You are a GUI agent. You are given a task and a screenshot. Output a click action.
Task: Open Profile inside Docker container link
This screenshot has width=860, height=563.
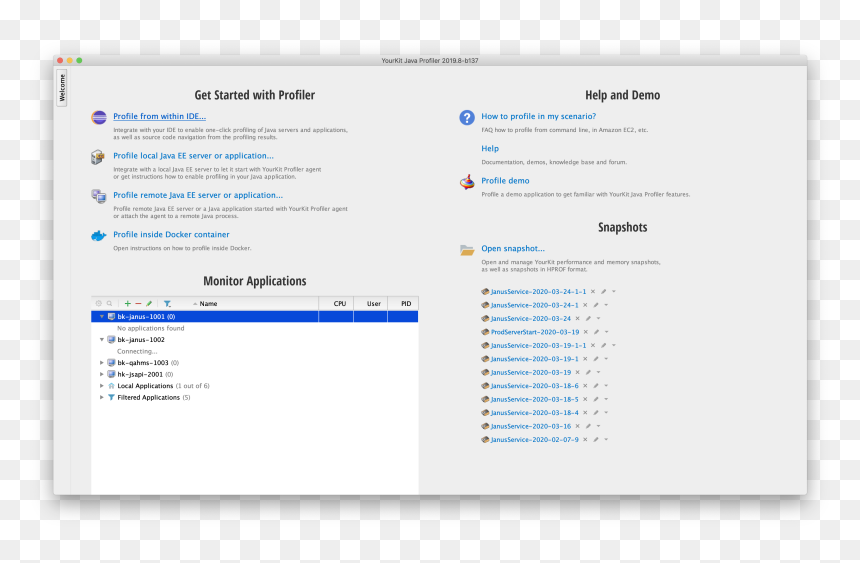171,234
